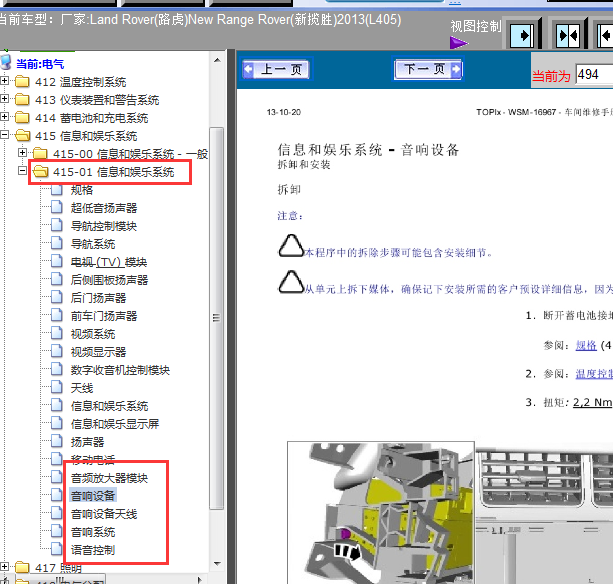Click document icon beside 电视 (TV) 模块
613x584 pixels.
[57, 260]
